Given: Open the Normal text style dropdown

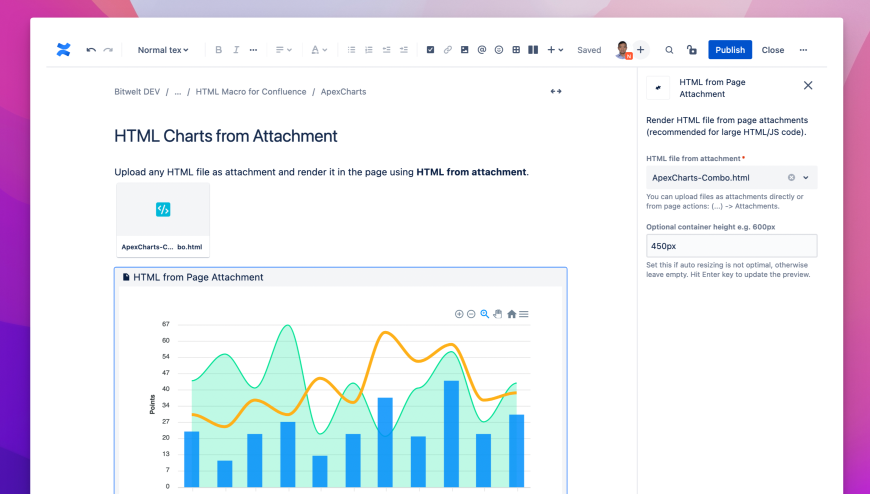Looking at the screenshot, I should tap(163, 50).
